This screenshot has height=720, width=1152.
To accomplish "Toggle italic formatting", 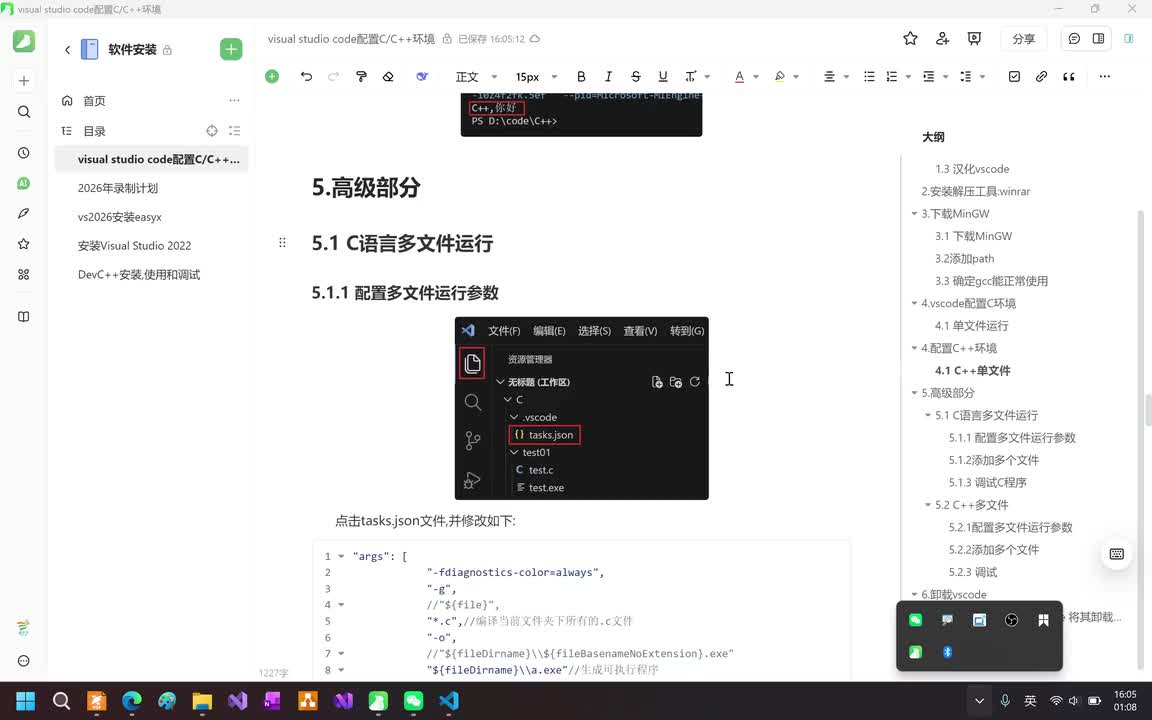I will pos(608,76).
